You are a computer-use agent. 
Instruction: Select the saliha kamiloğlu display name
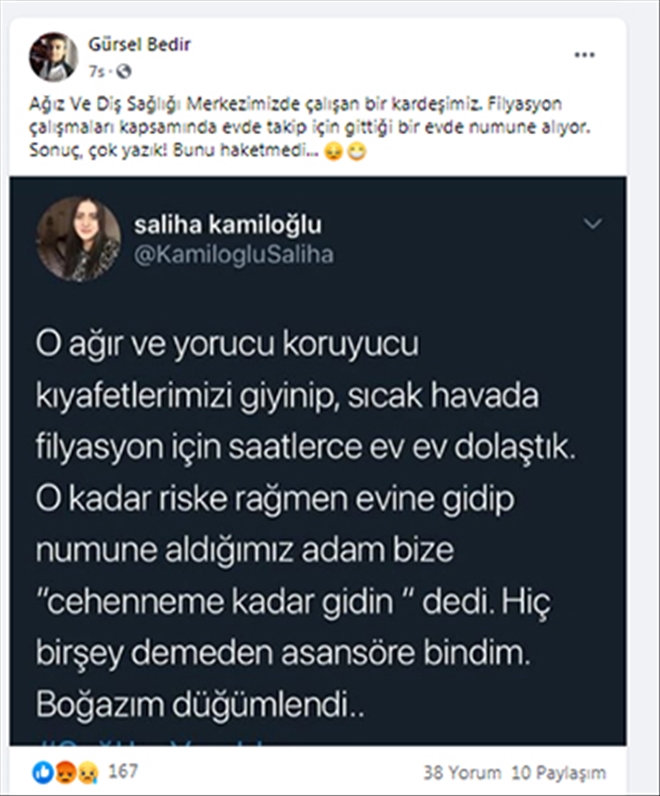tap(227, 224)
